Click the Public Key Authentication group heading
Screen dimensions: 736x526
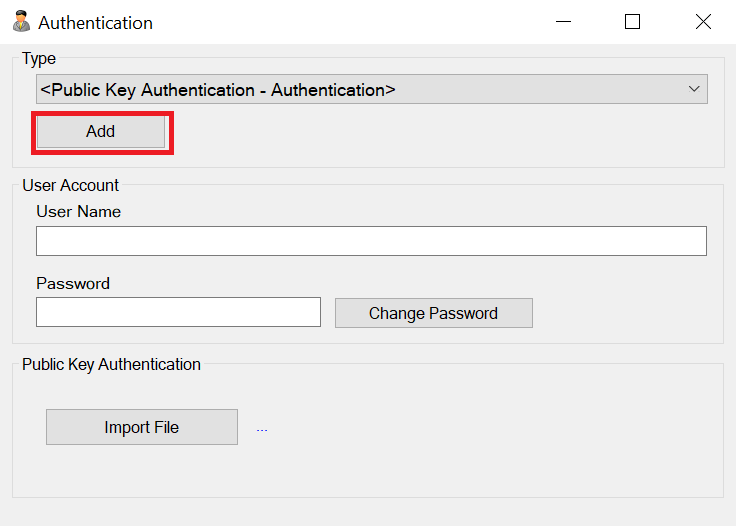[111, 365]
